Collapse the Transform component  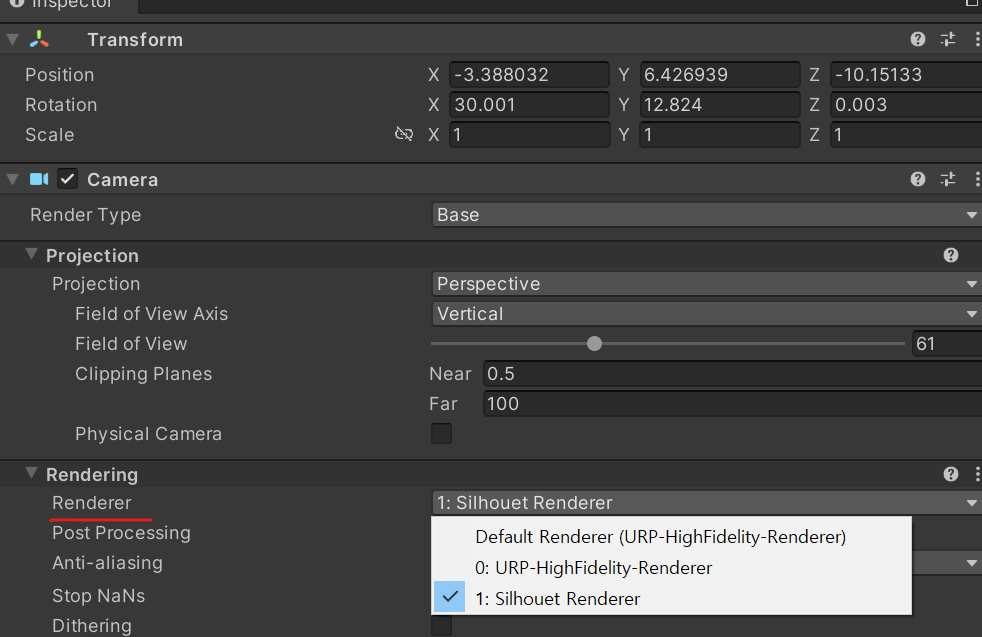click(x=12, y=39)
